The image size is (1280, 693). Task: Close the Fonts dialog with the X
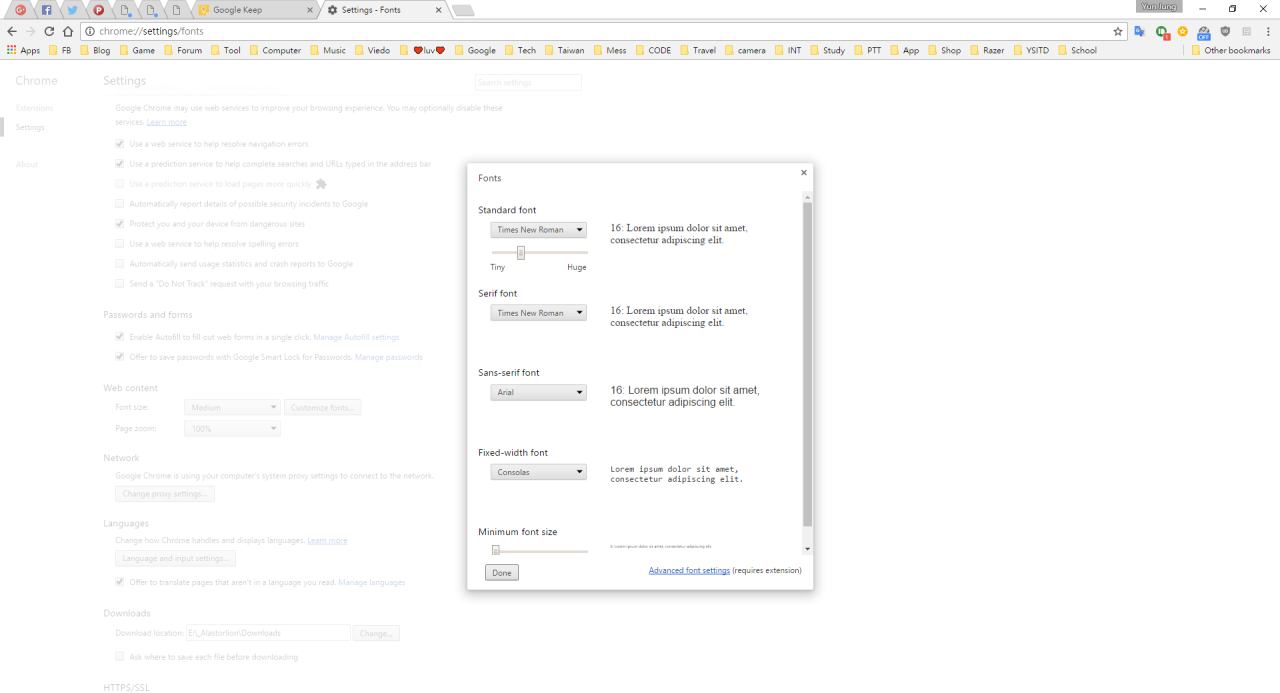[x=803, y=173]
